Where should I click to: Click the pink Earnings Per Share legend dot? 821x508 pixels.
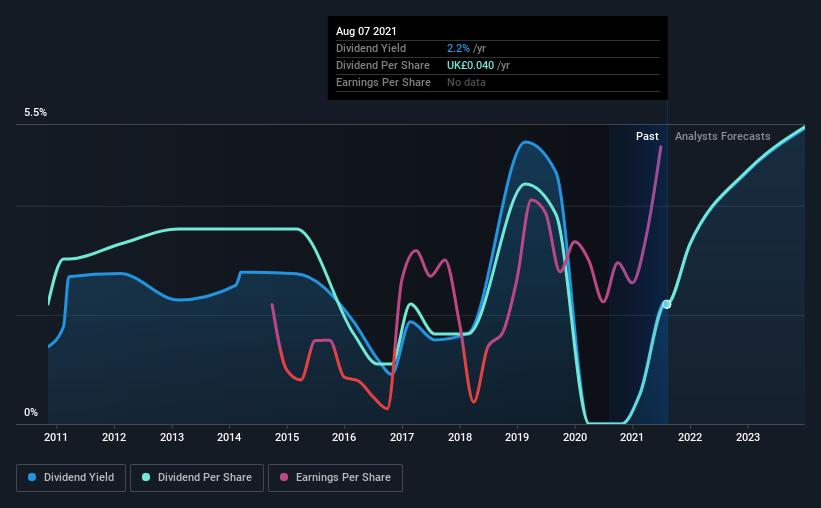(x=284, y=477)
